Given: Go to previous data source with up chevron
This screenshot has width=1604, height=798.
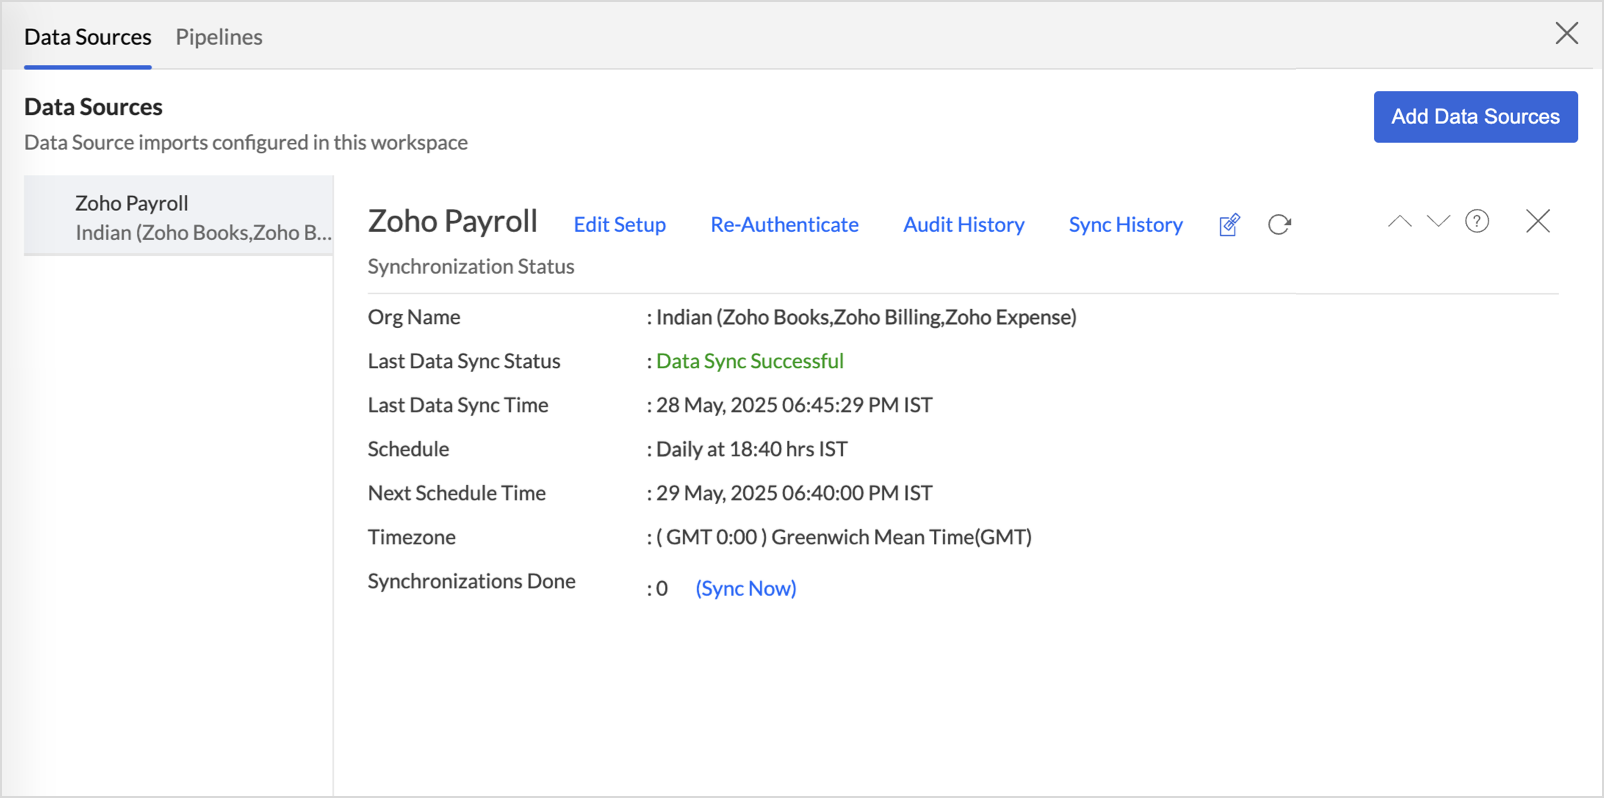Looking at the screenshot, I should 1399,222.
